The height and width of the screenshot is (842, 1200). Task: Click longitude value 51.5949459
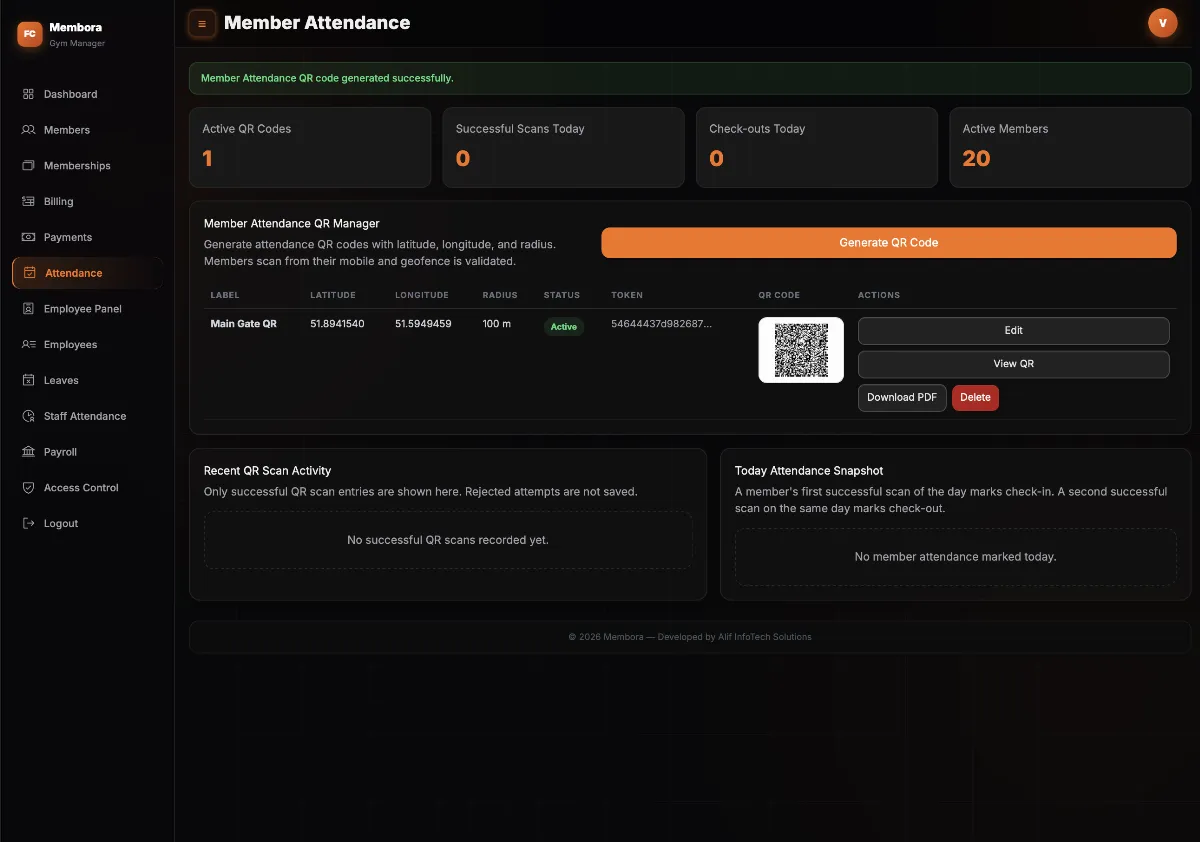click(x=423, y=324)
